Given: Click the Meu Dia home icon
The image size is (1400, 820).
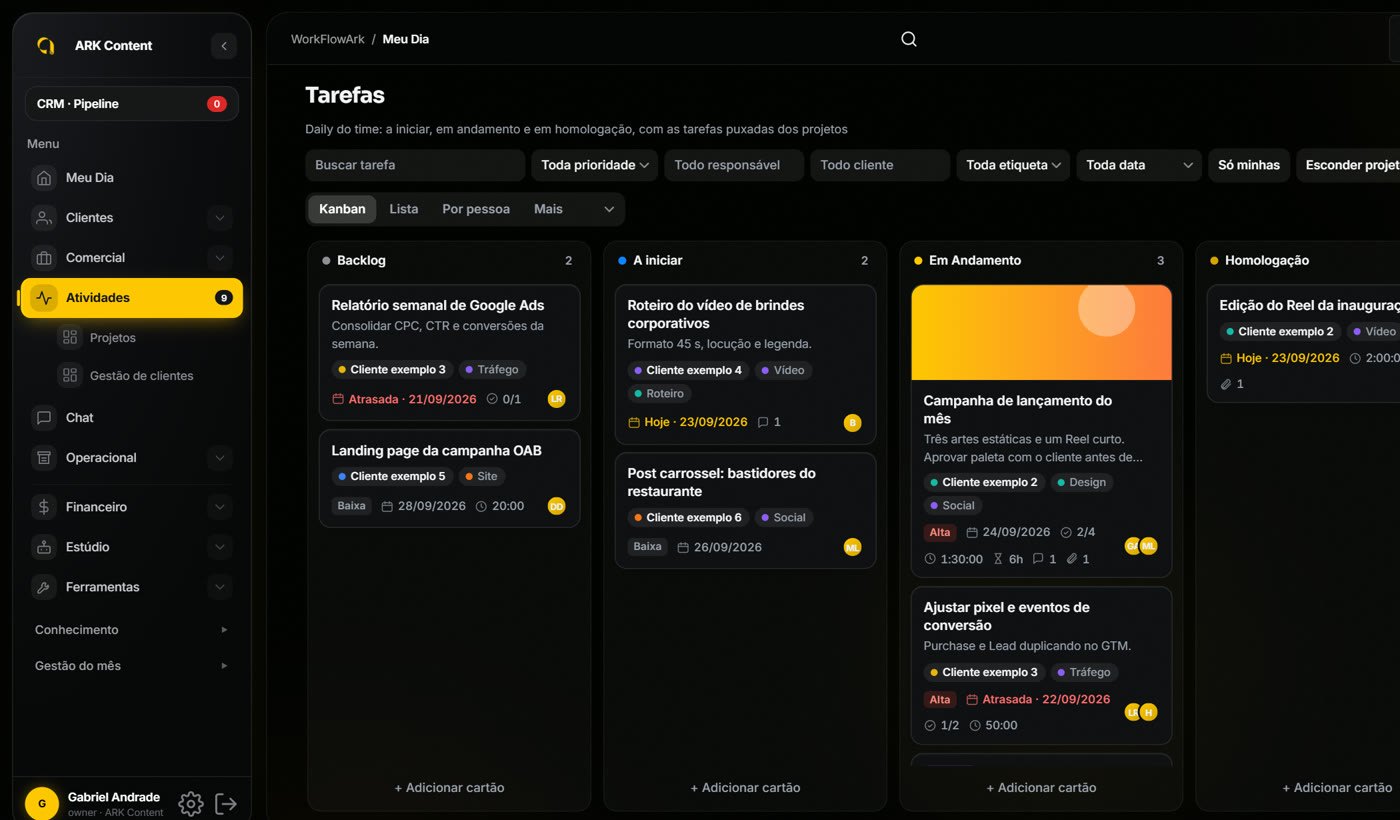Looking at the screenshot, I should coord(43,178).
